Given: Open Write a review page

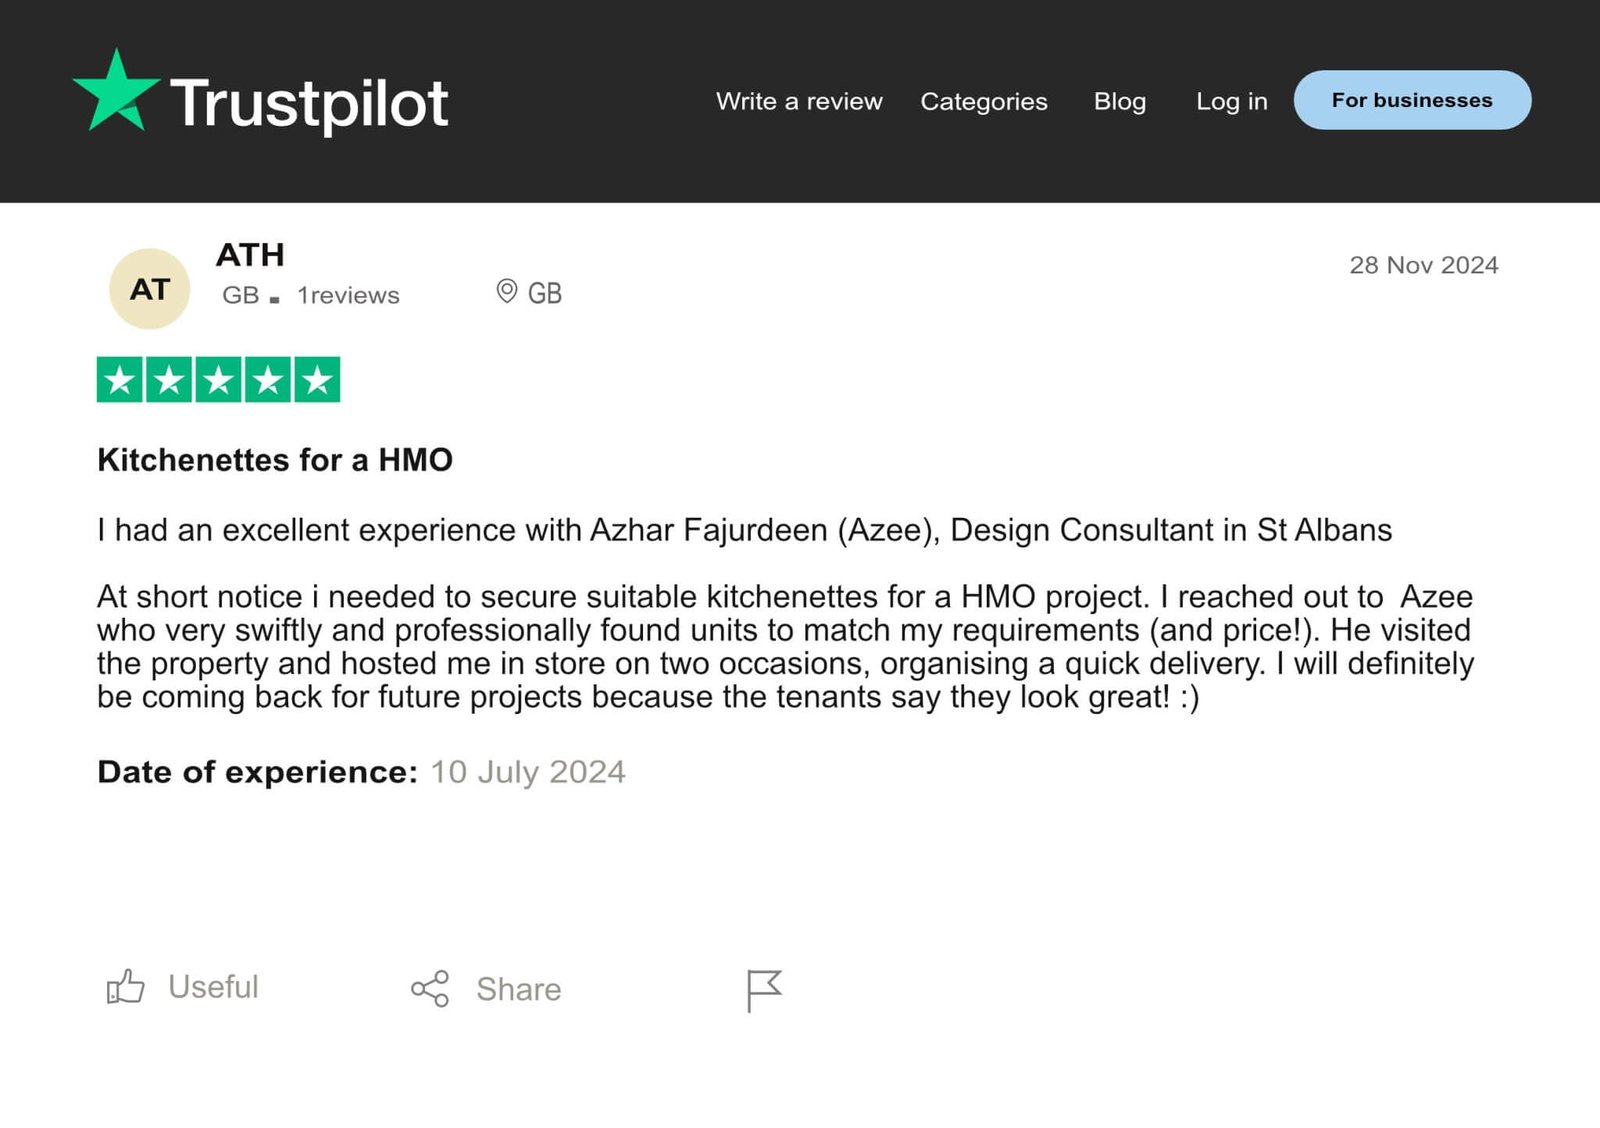Looking at the screenshot, I should click(x=799, y=101).
